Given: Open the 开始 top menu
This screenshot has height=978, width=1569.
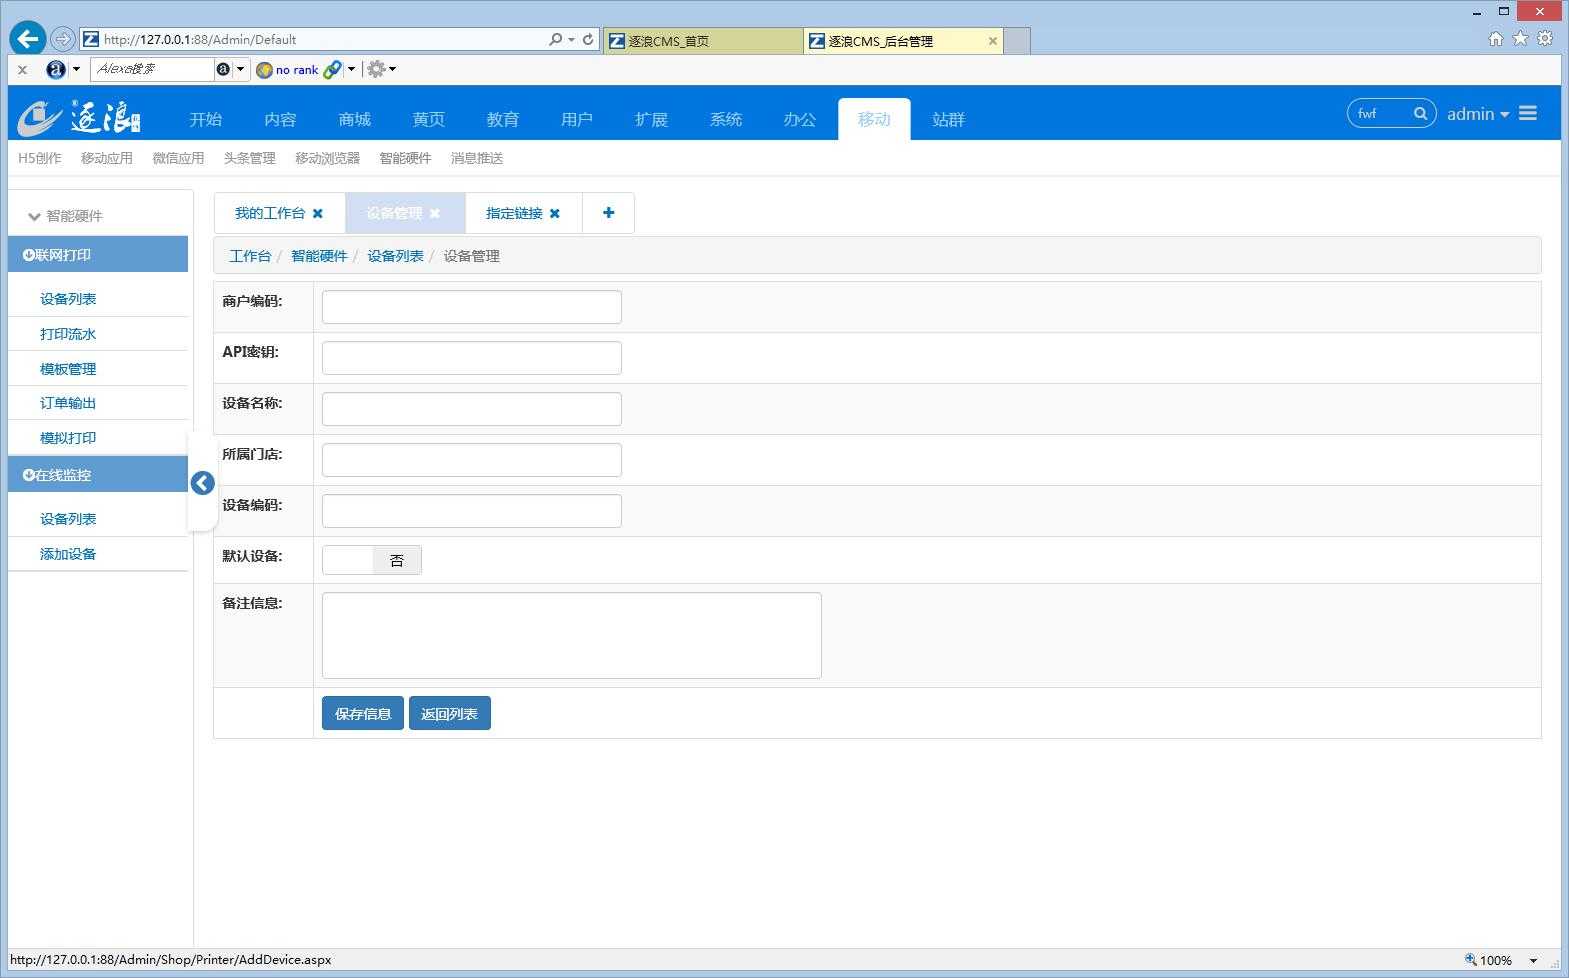Looking at the screenshot, I should click(x=206, y=119).
